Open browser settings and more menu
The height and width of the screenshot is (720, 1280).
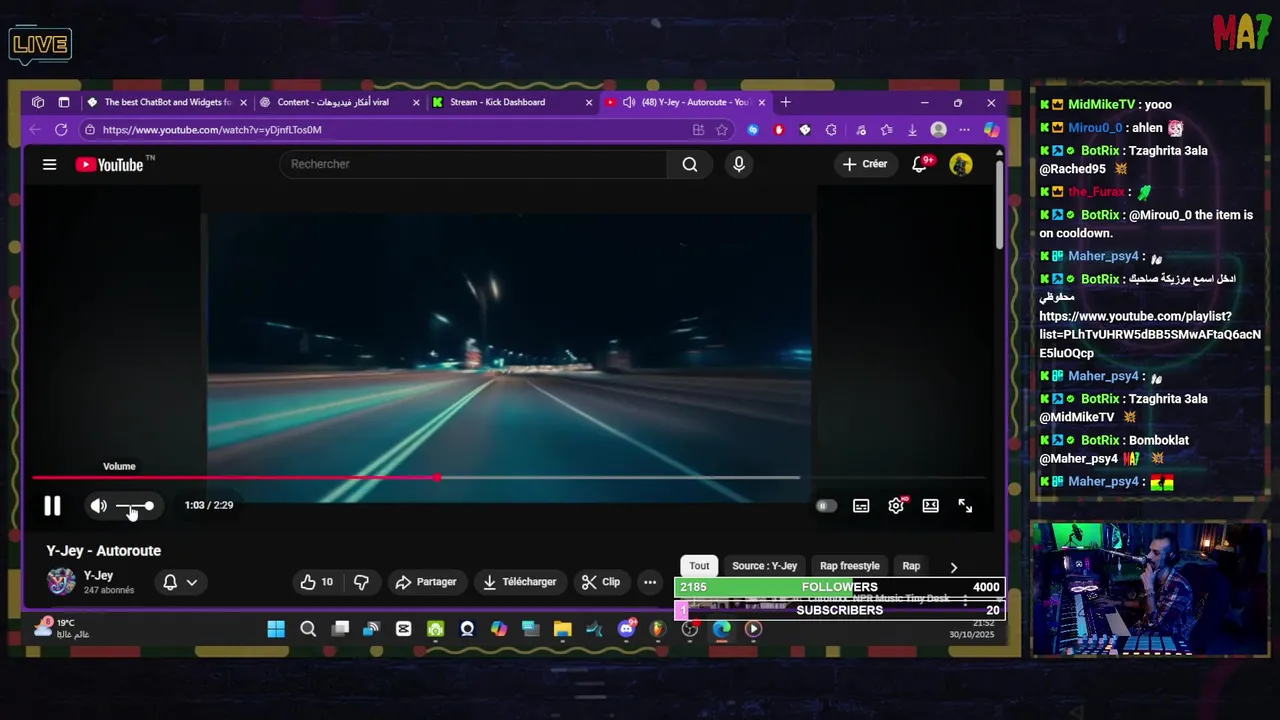(x=964, y=130)
